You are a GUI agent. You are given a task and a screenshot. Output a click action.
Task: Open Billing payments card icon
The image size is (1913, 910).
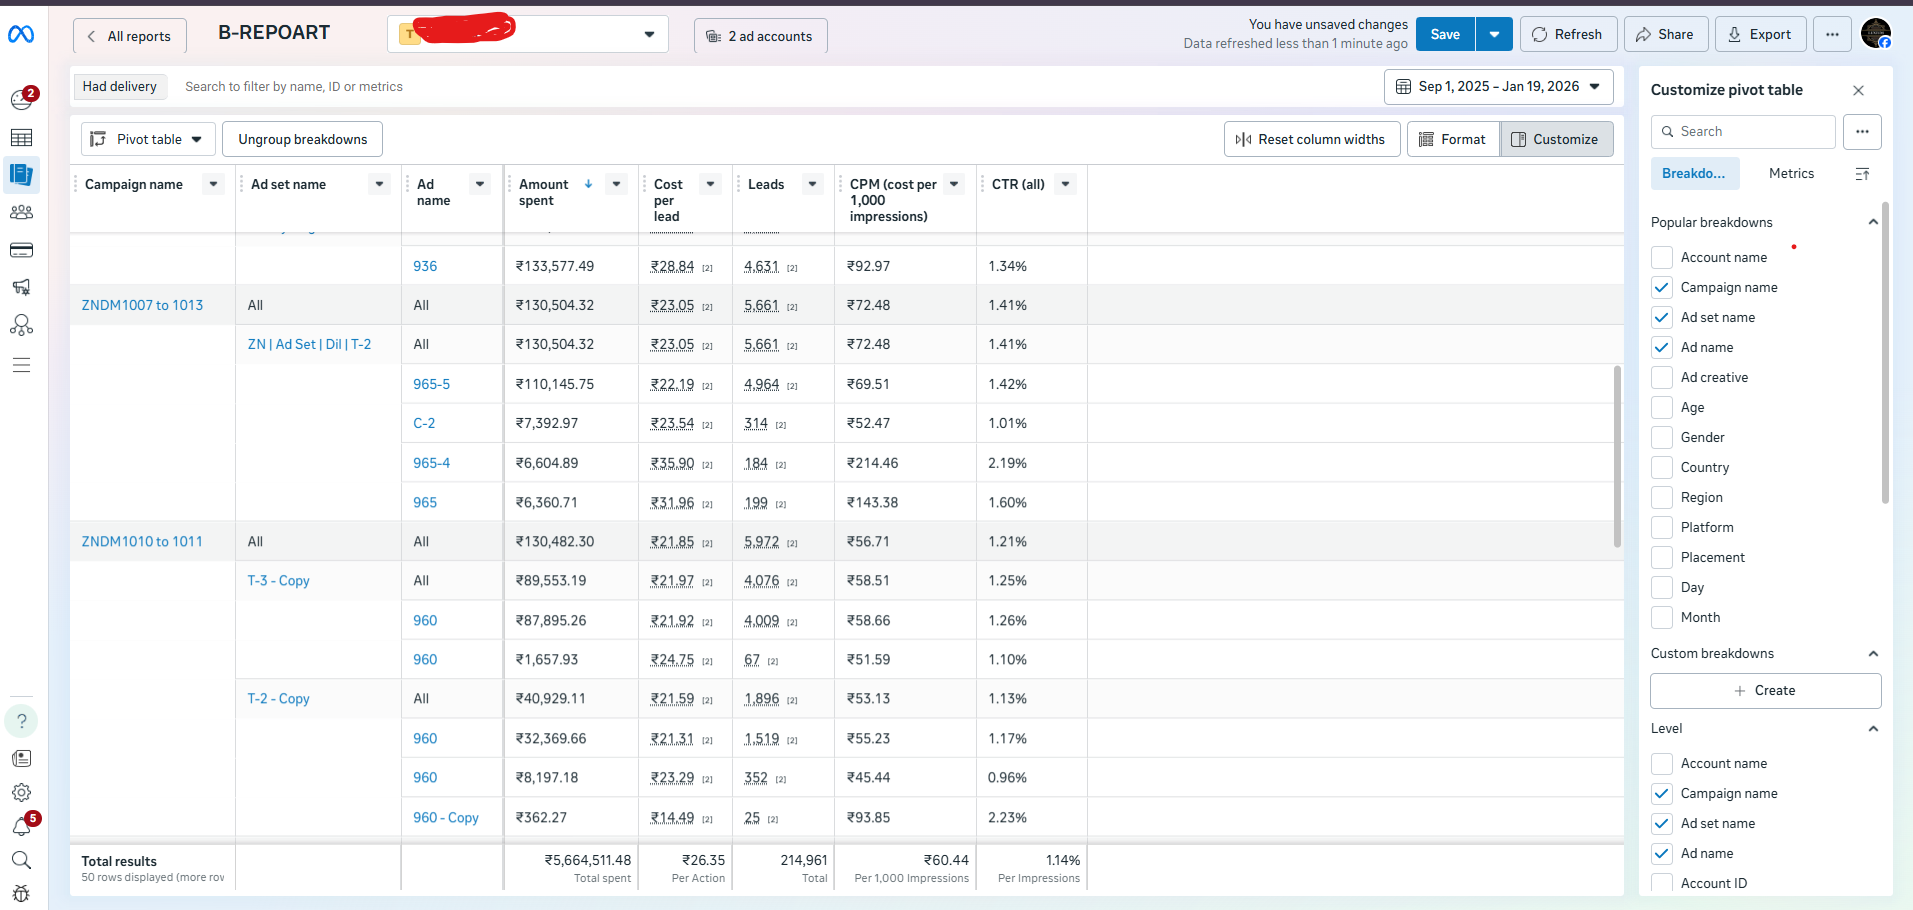[21, 250]
